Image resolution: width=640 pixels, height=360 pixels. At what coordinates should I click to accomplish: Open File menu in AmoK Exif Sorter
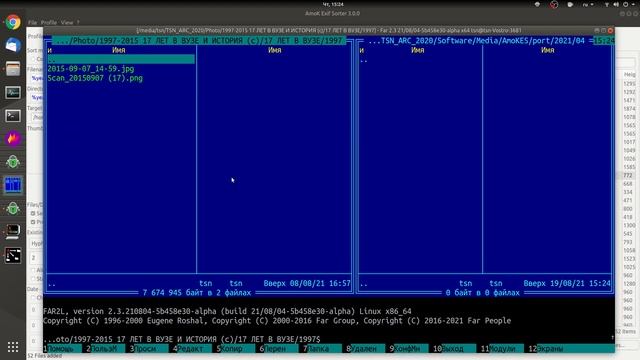[33, 22]
